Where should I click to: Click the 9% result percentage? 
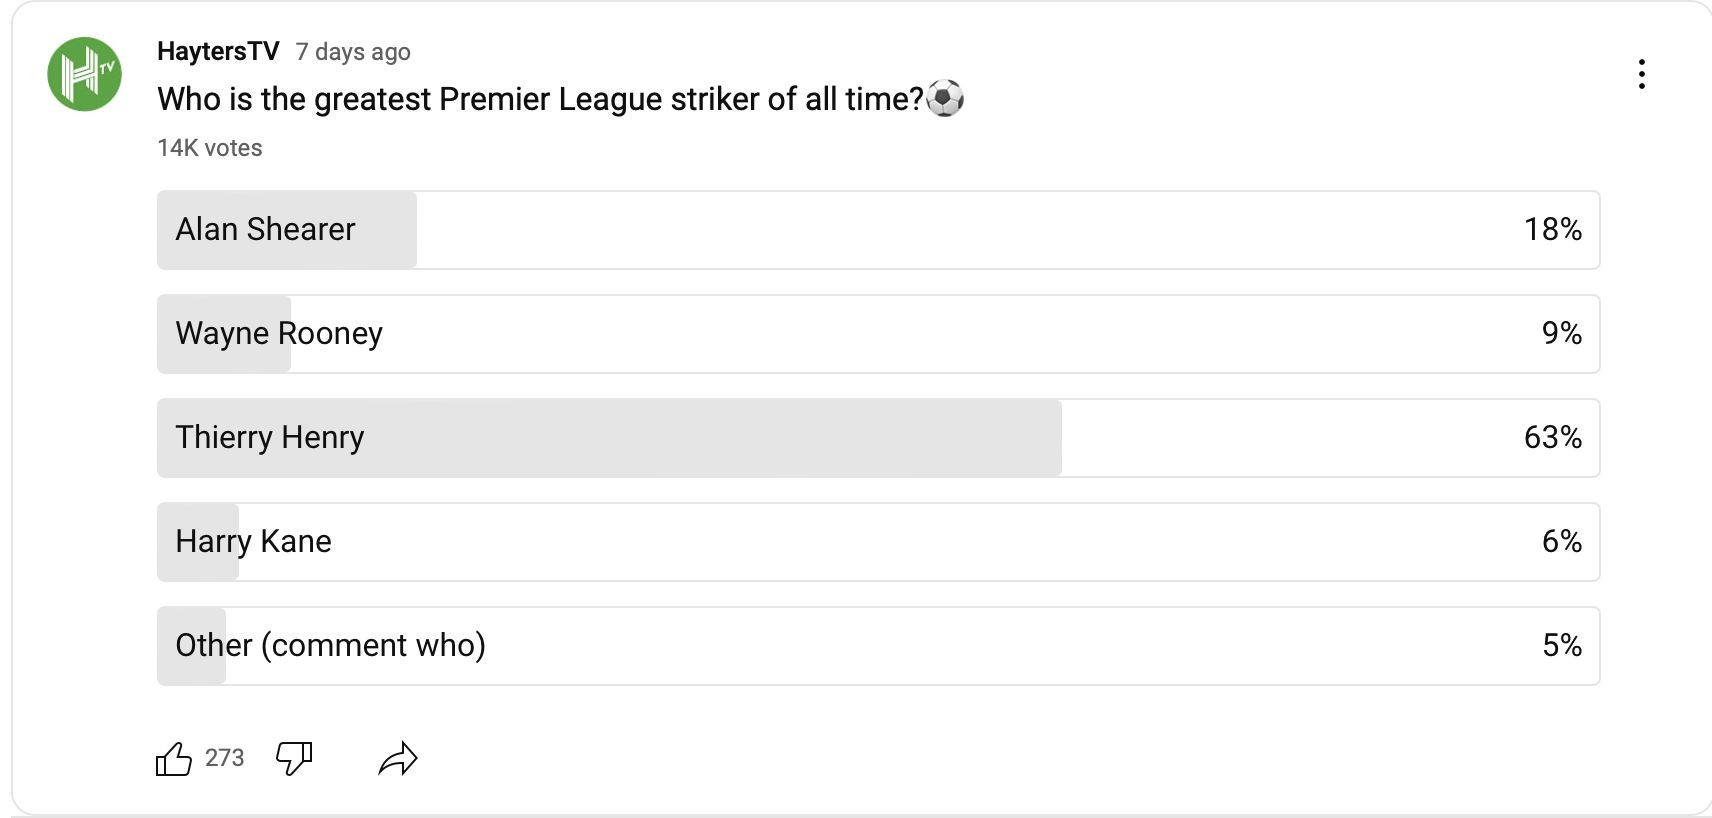pyautogui.click(x=1561, y=334)
